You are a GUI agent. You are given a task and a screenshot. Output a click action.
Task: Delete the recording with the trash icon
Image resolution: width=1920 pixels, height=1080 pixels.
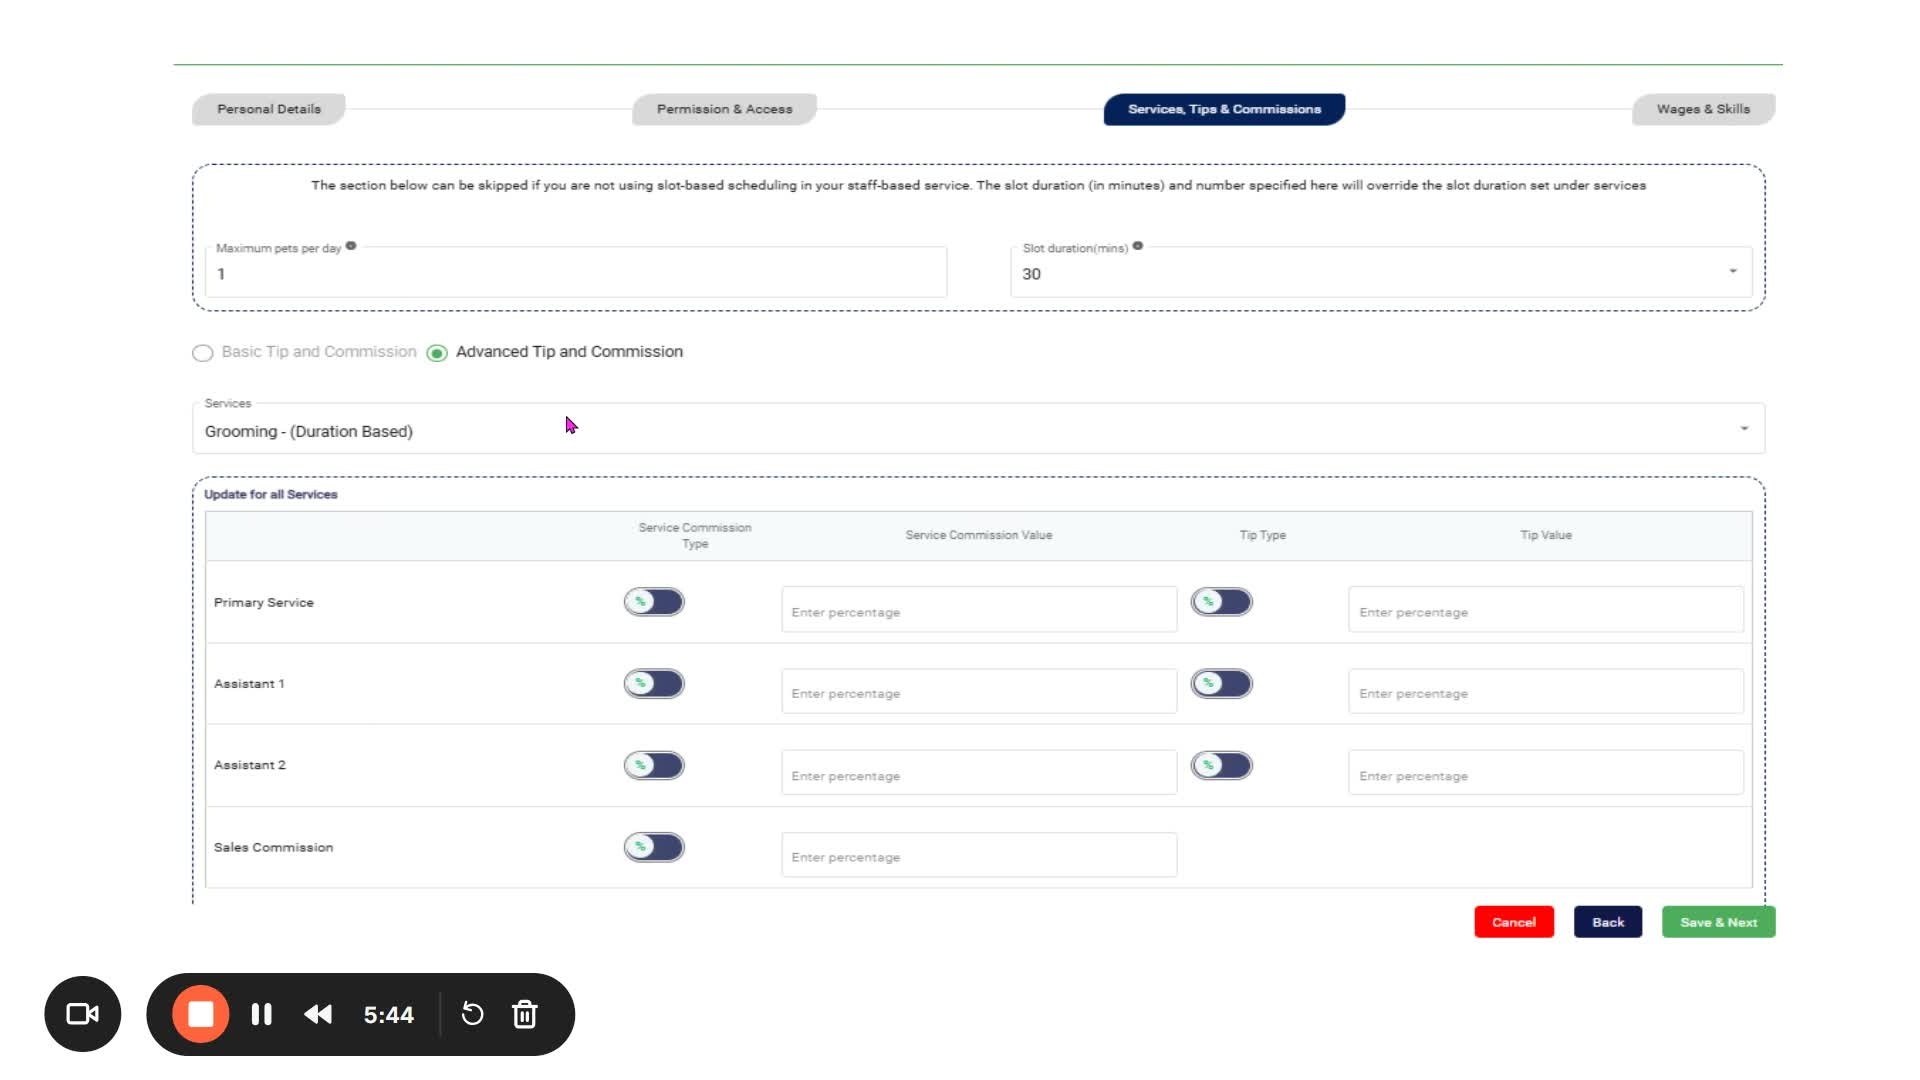tap(525, 1014)
